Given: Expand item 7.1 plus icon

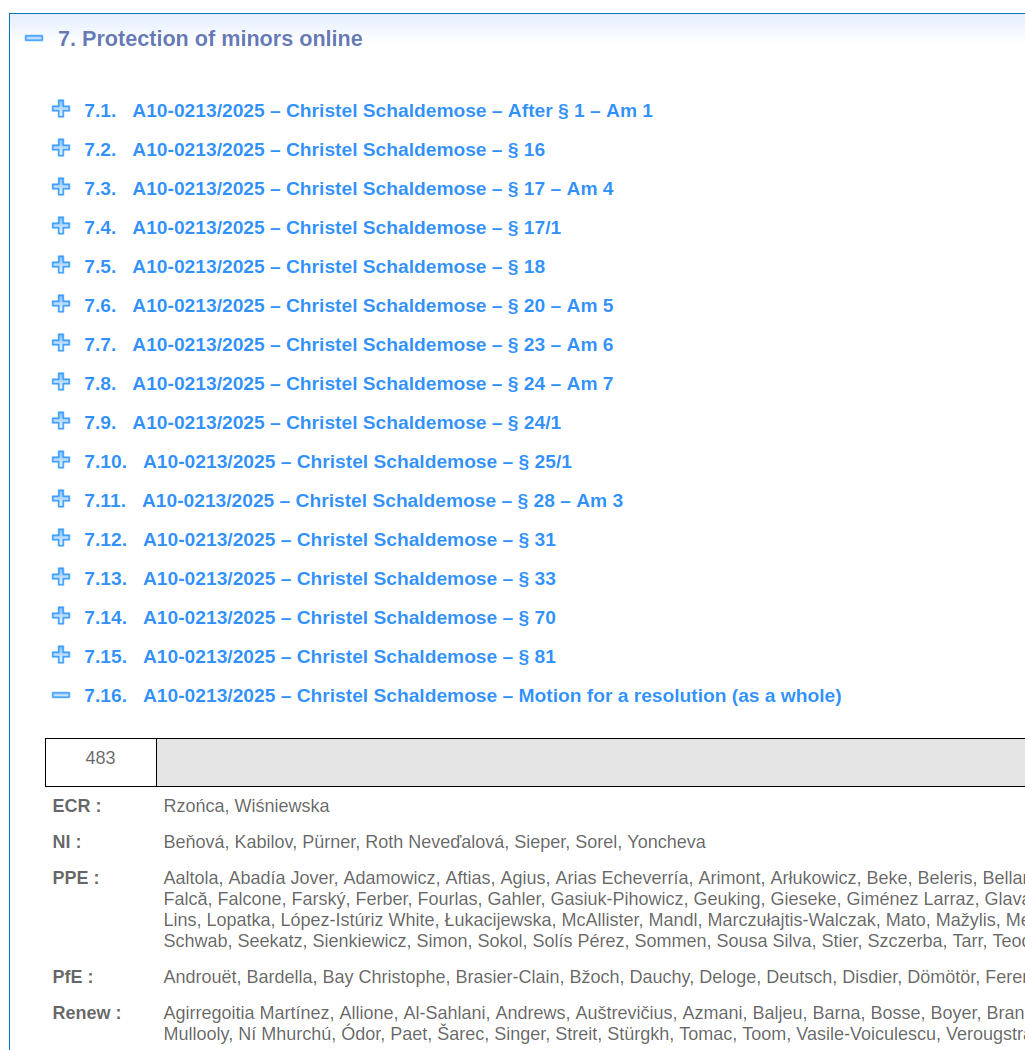Looking at the screenshot, I should click(x=61, y=109).
